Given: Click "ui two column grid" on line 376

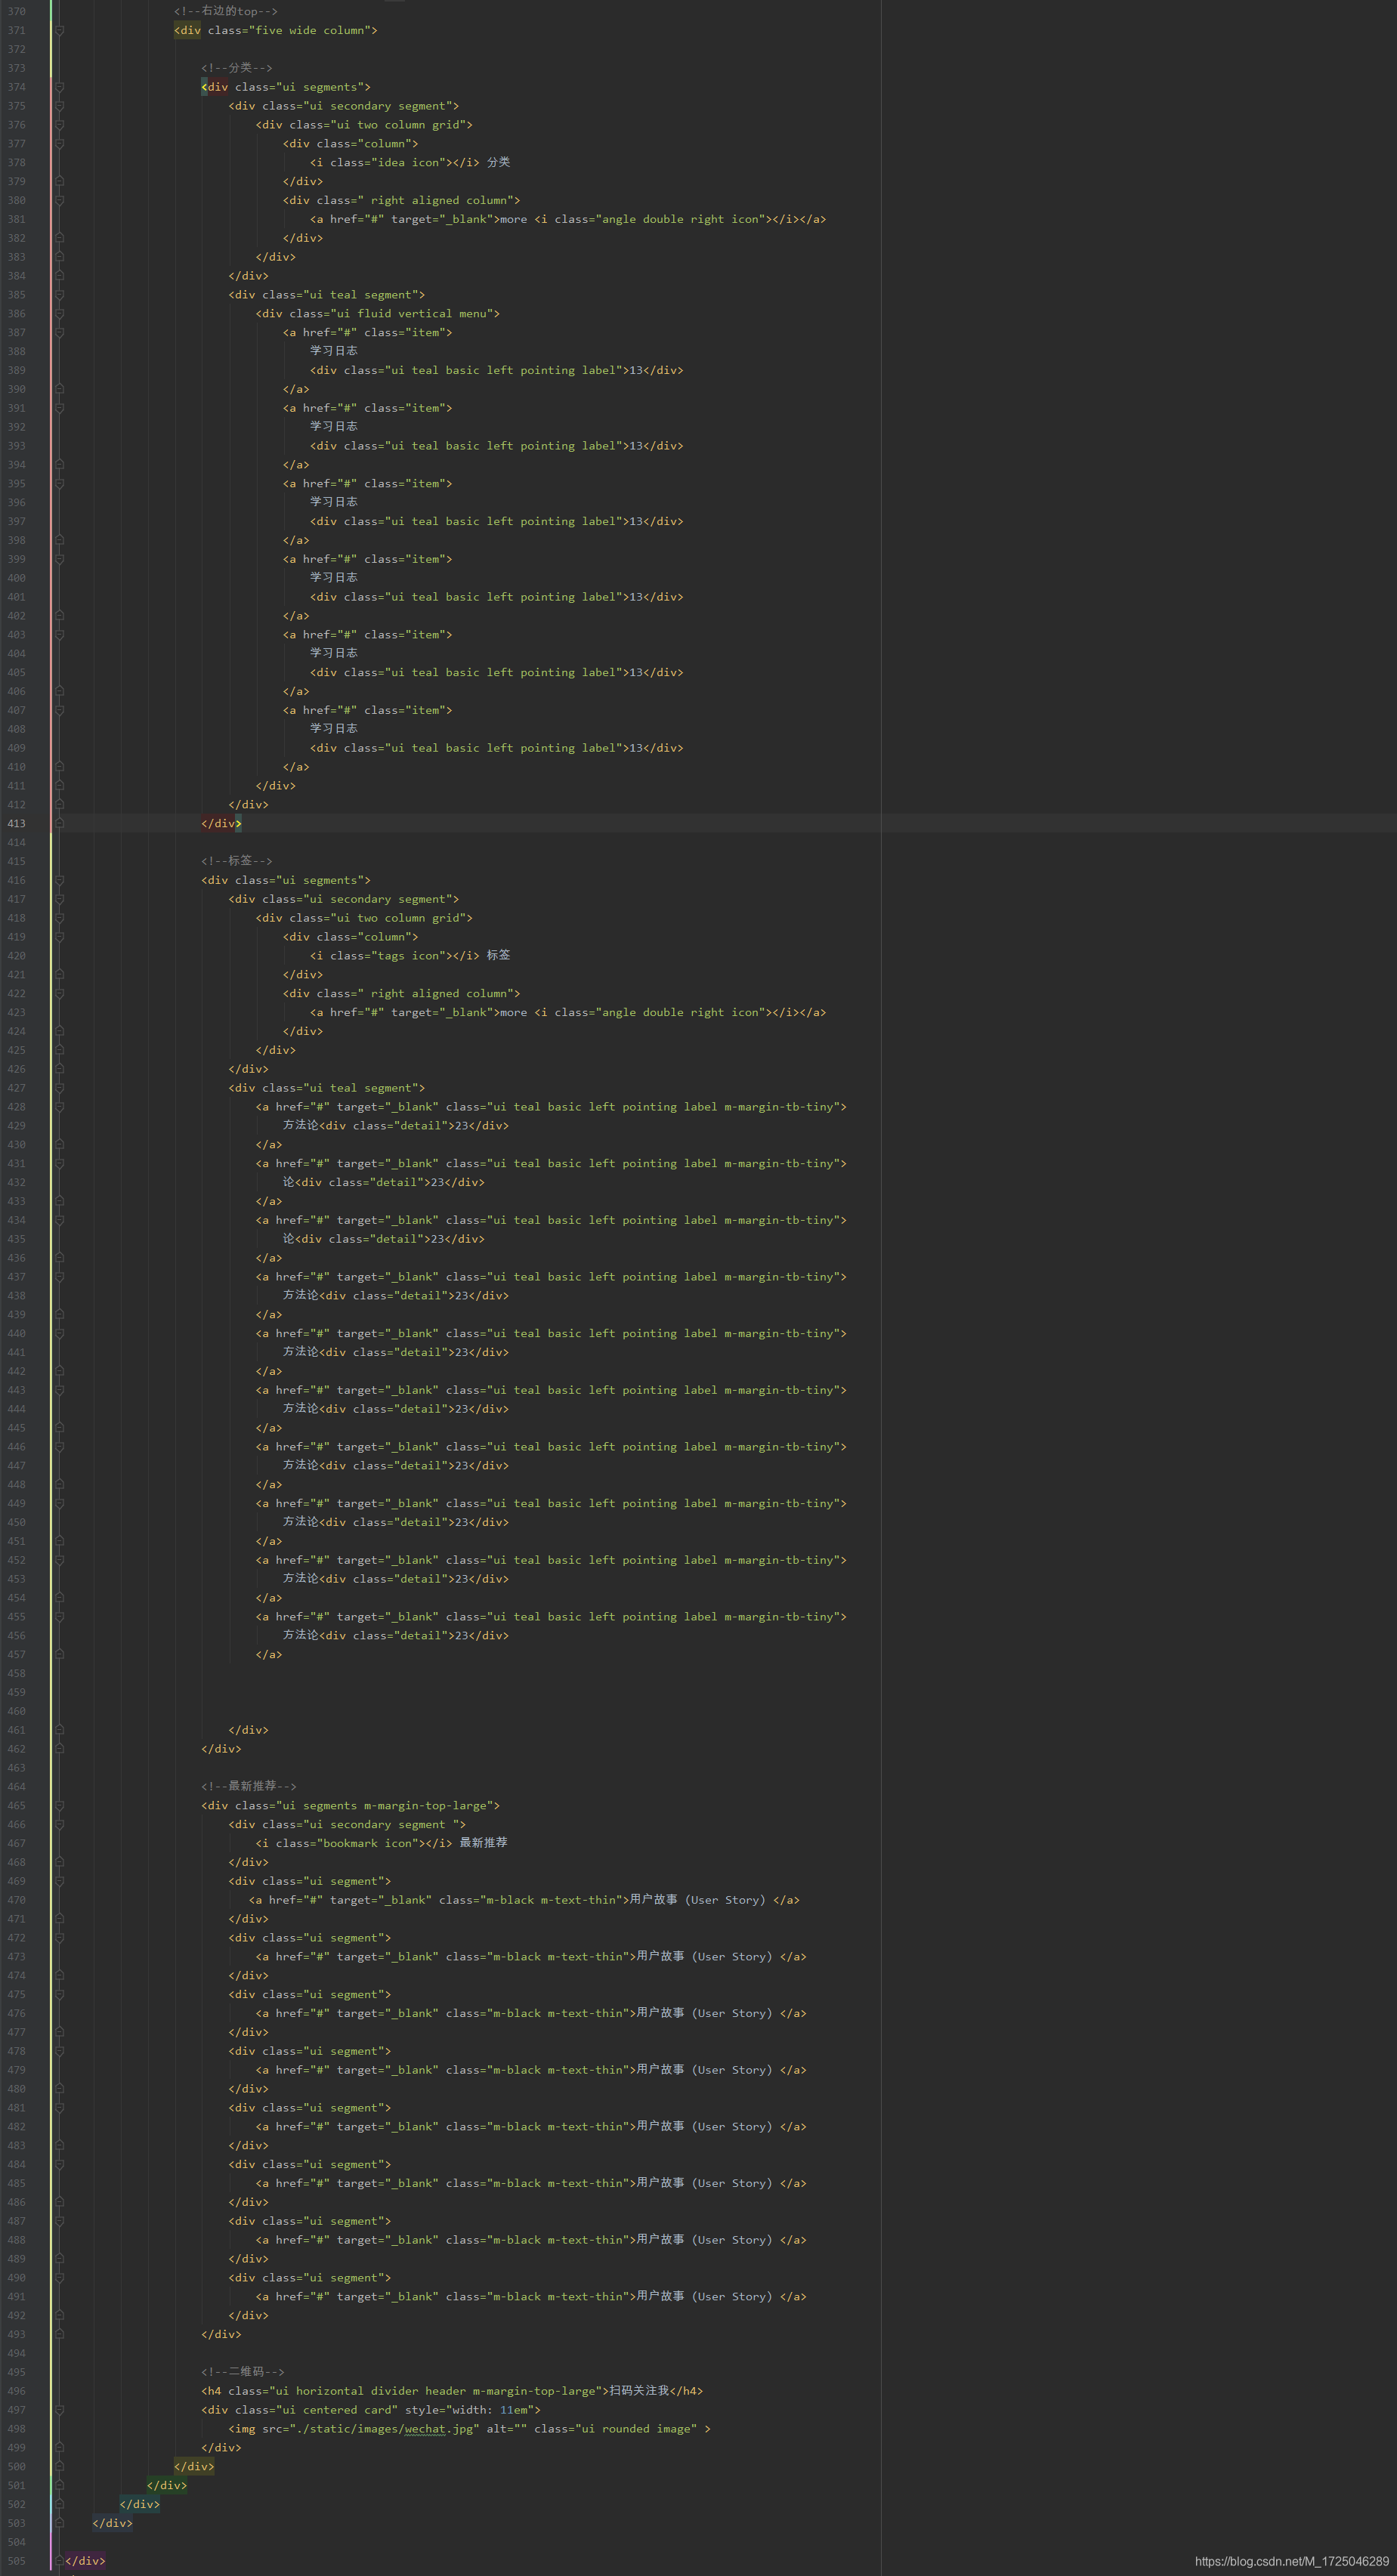Looking at the screenshot, I should point(398,125).
